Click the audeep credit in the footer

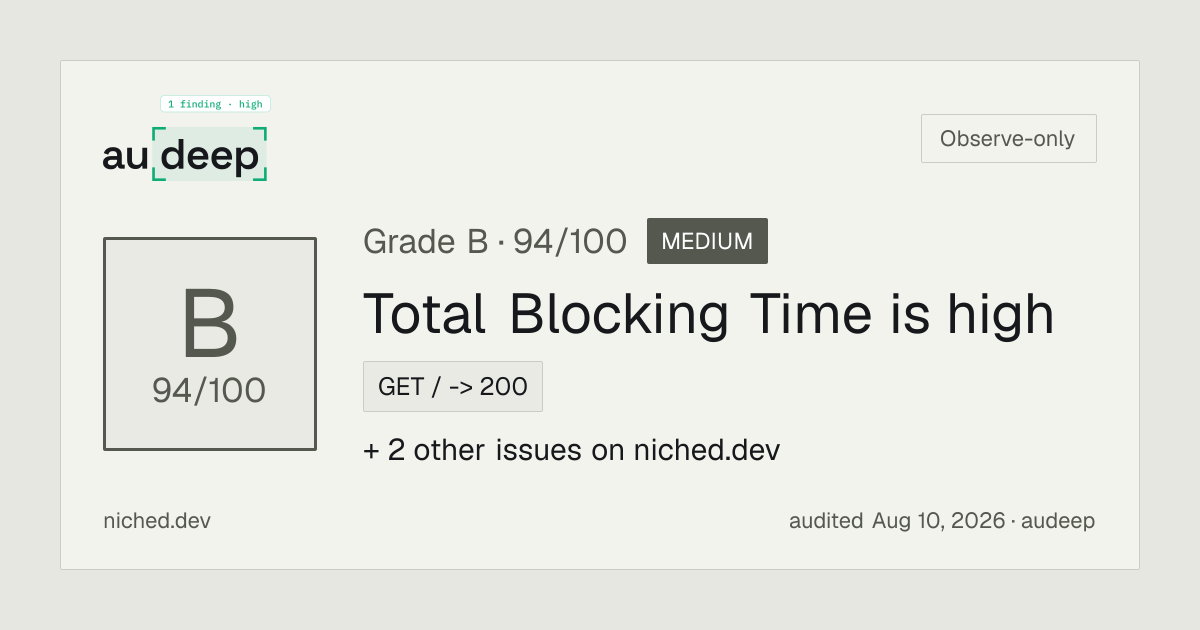[x=1058, y=521]
